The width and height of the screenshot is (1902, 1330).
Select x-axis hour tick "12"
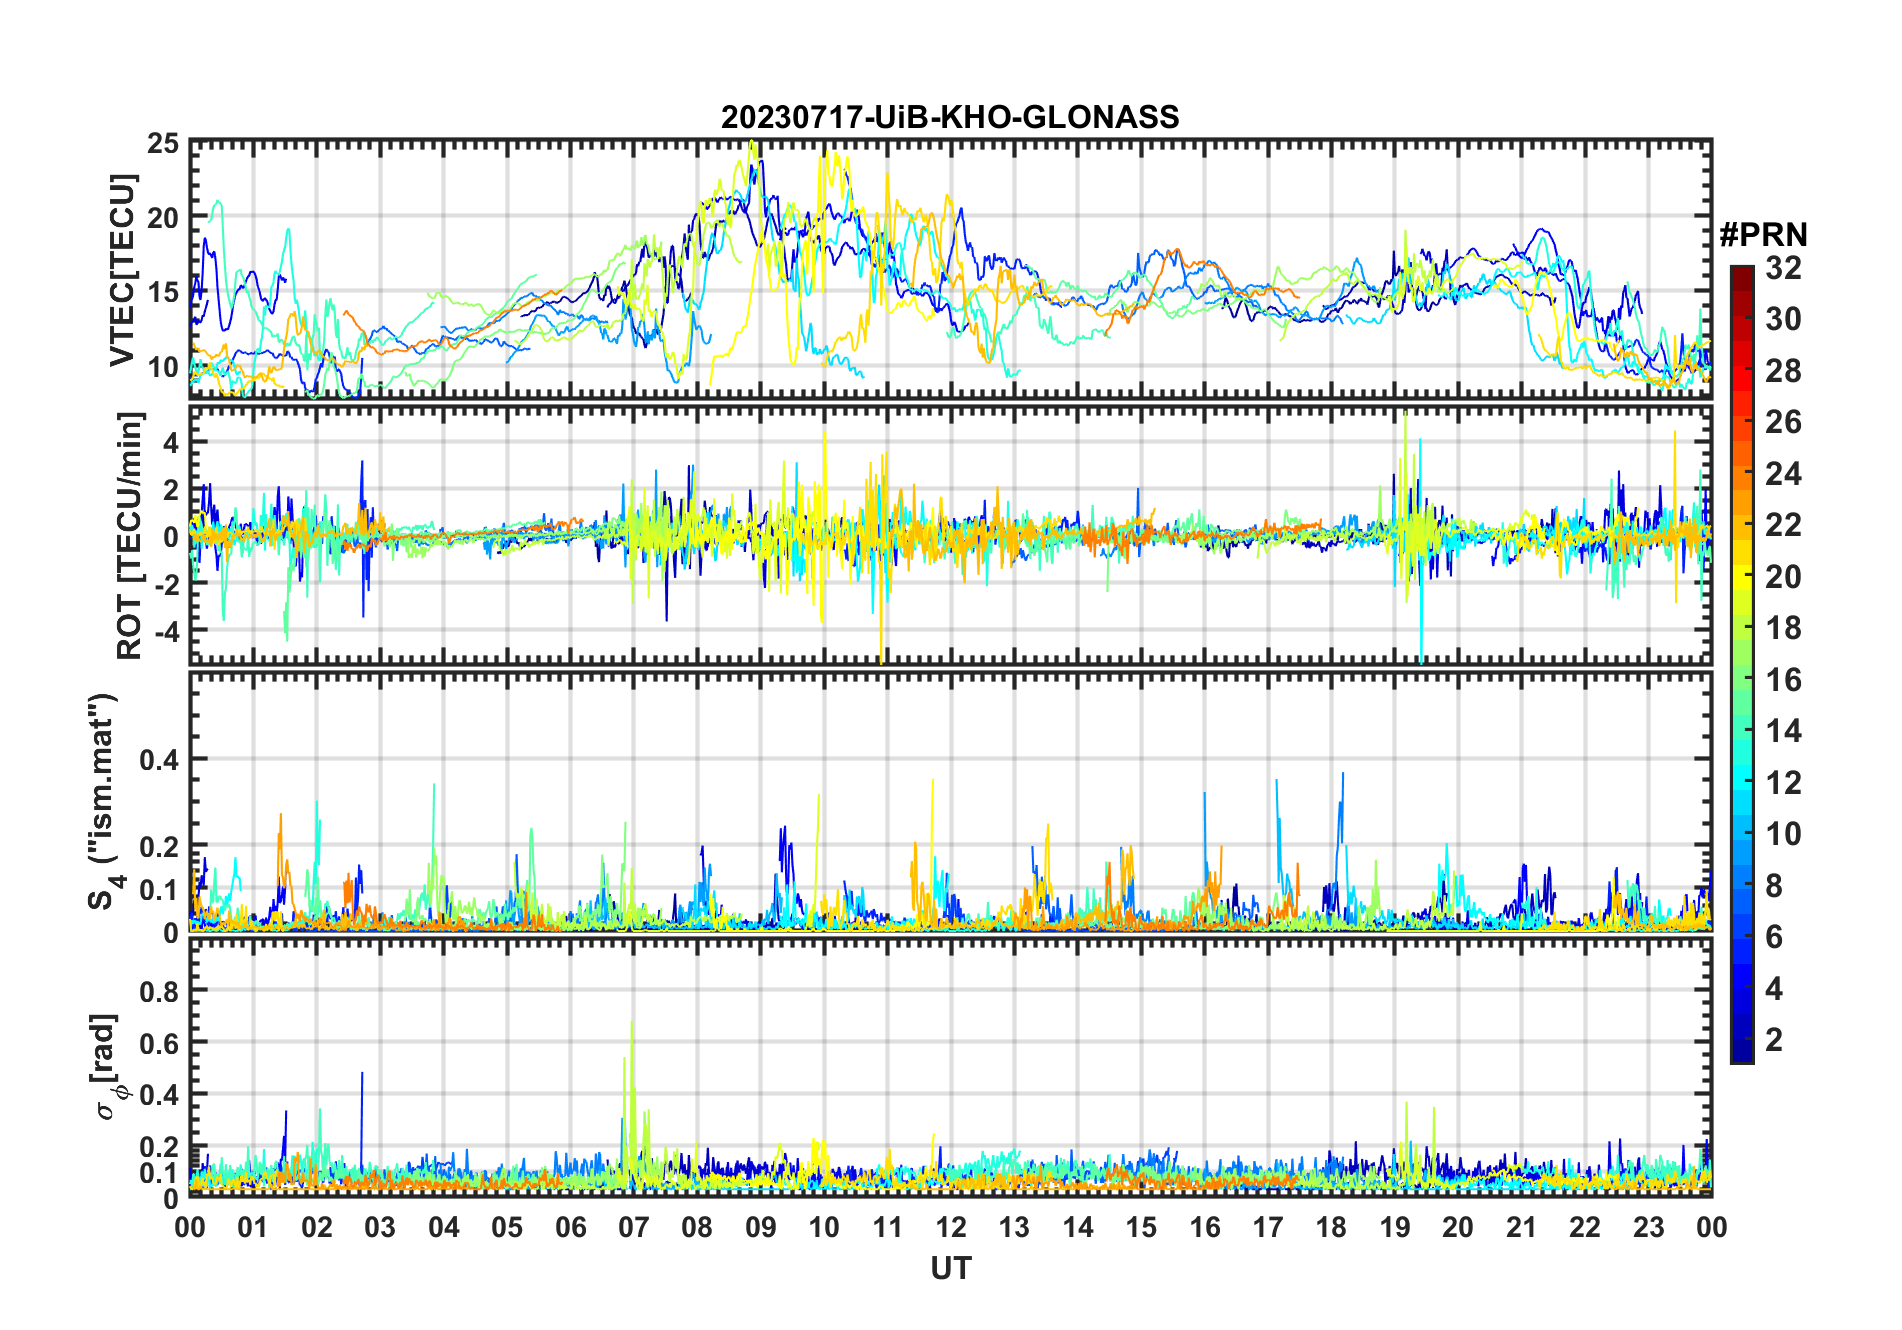[950, 1227]
